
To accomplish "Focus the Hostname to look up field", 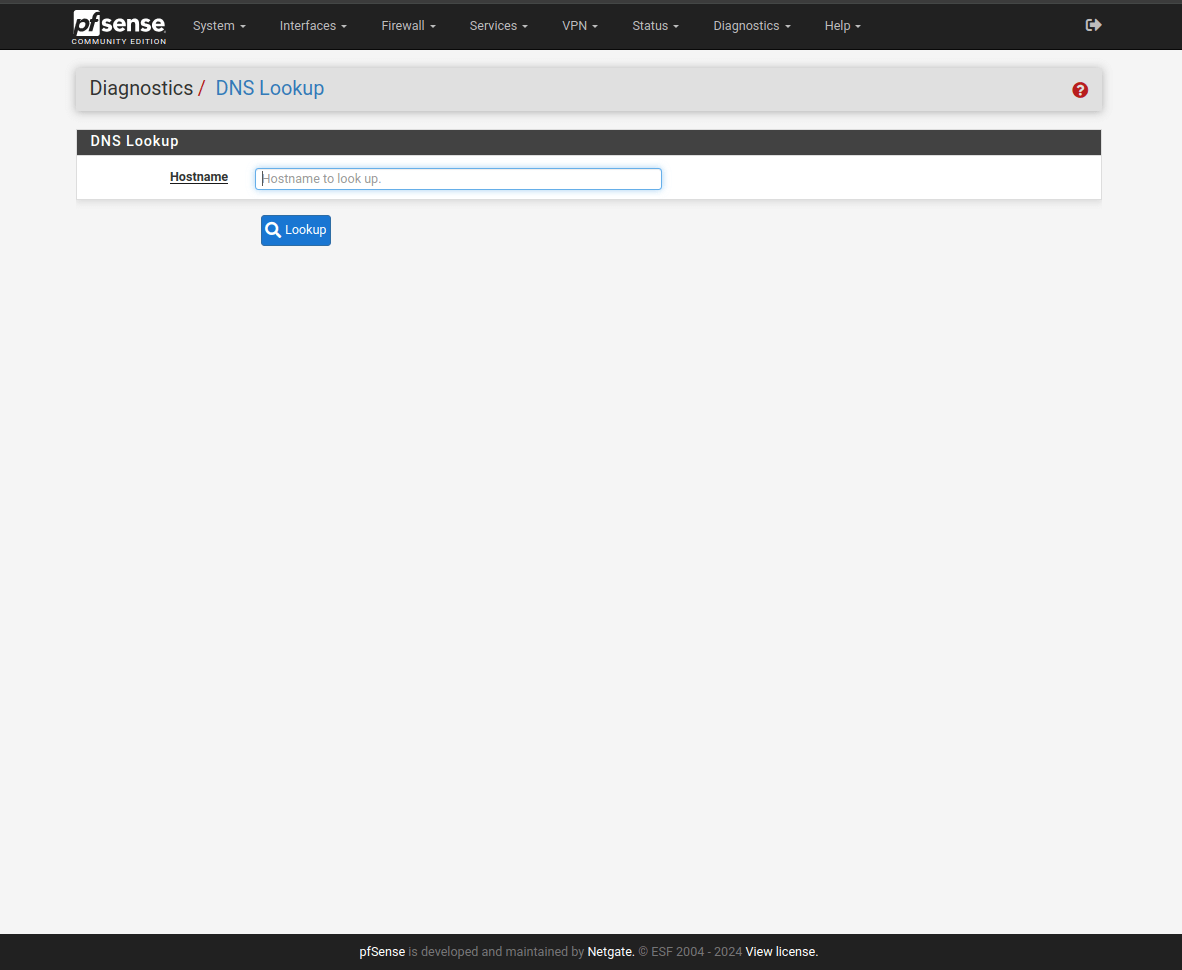I will coord(458,179).
